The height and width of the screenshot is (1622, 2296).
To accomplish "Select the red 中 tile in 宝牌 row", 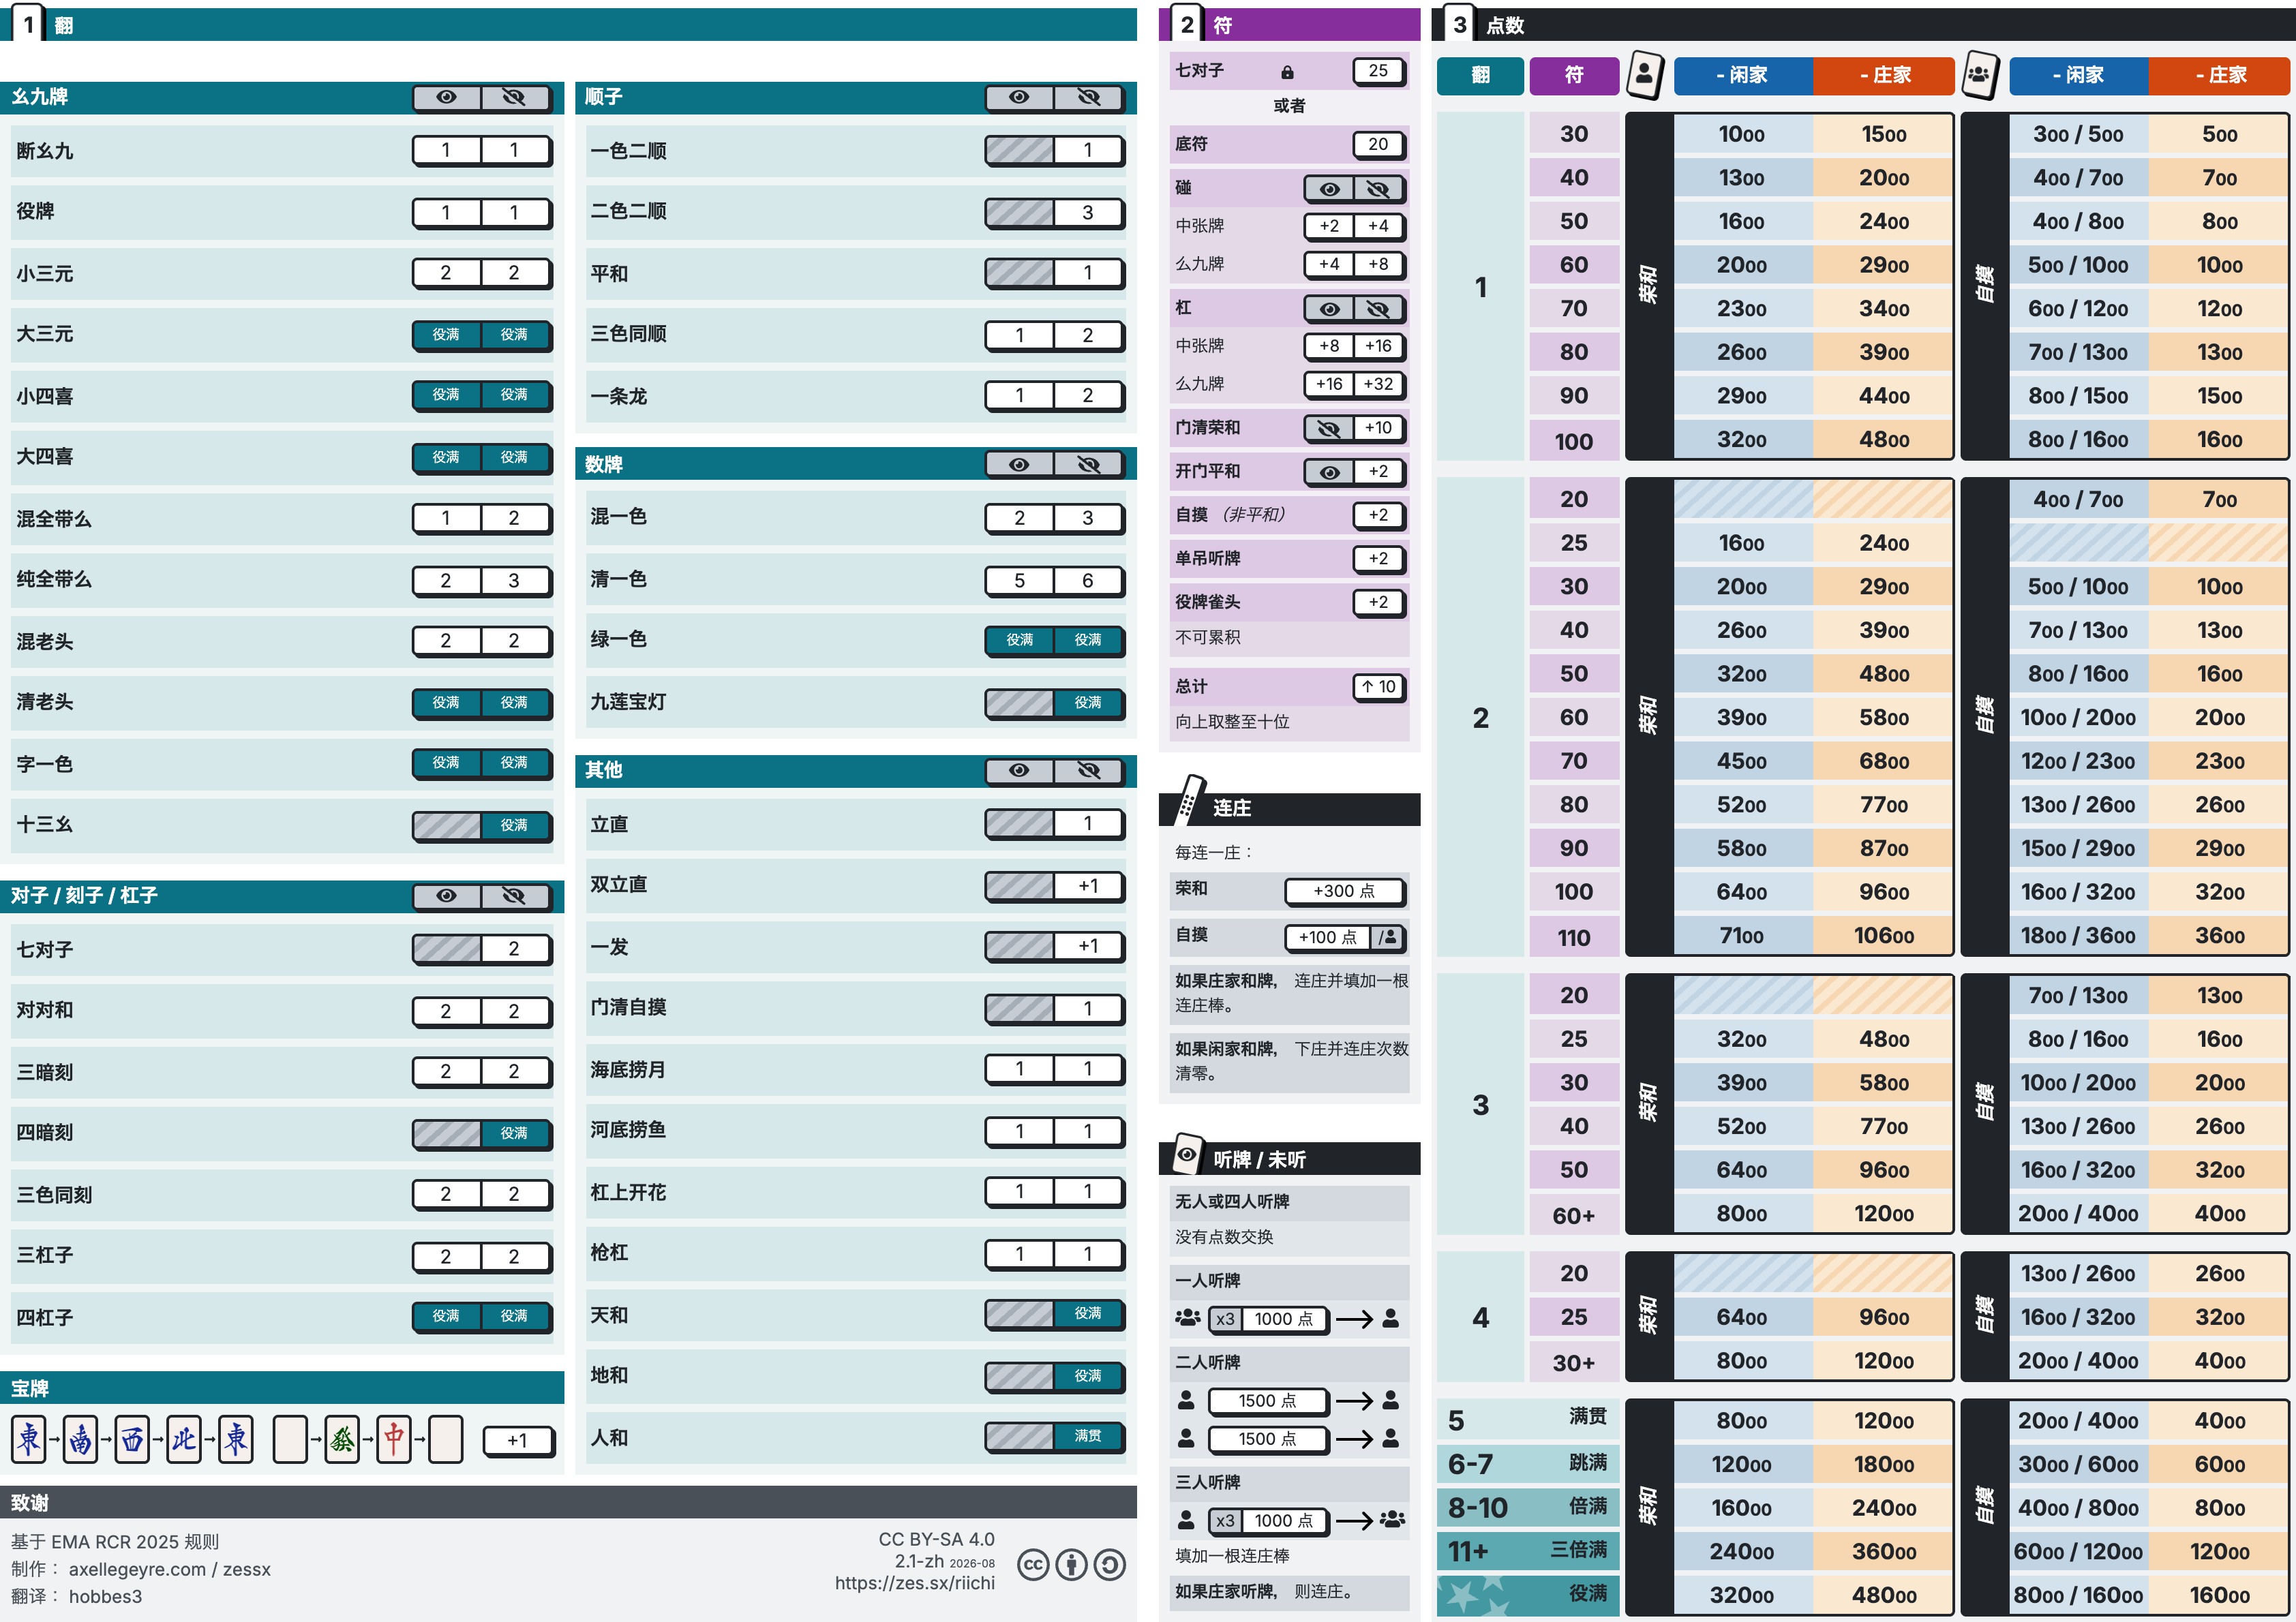I will (394, 1440).
